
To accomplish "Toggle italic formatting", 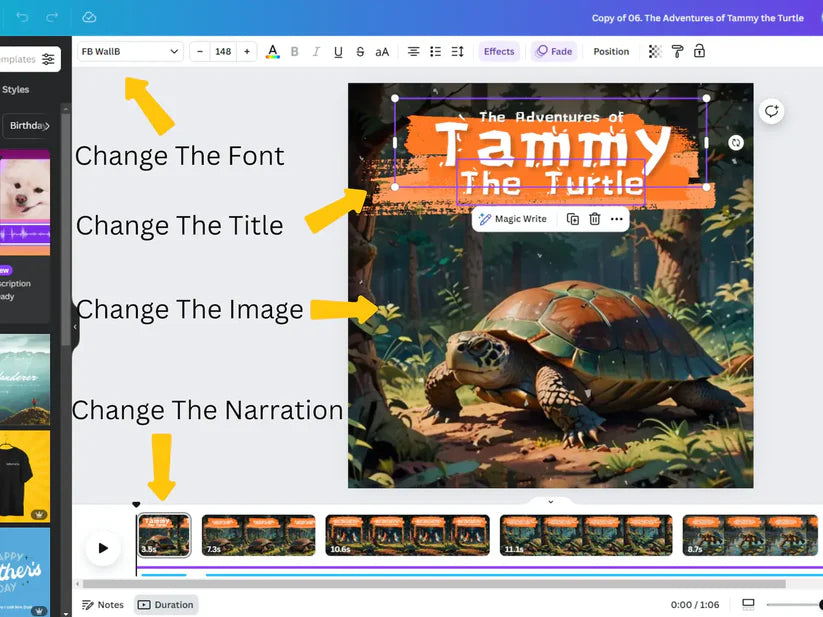I will pyautogui.click(x=316, y=52).
